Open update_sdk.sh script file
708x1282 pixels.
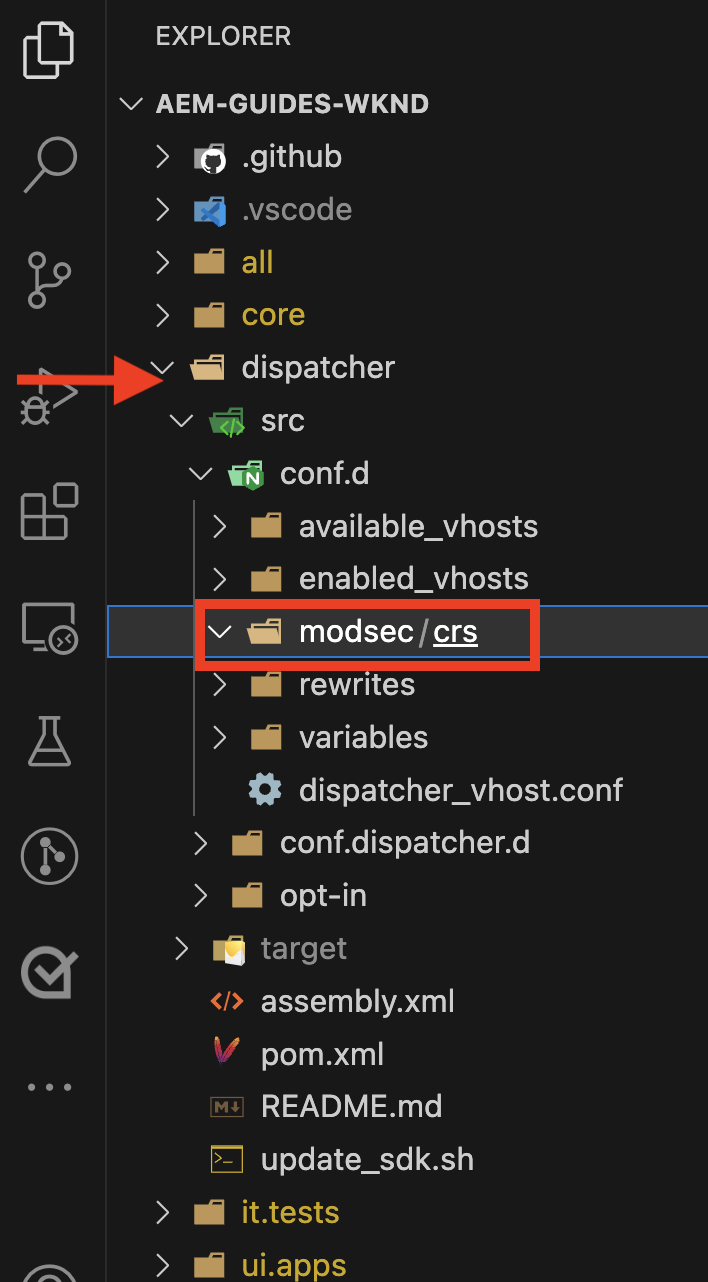[367, 1160]
